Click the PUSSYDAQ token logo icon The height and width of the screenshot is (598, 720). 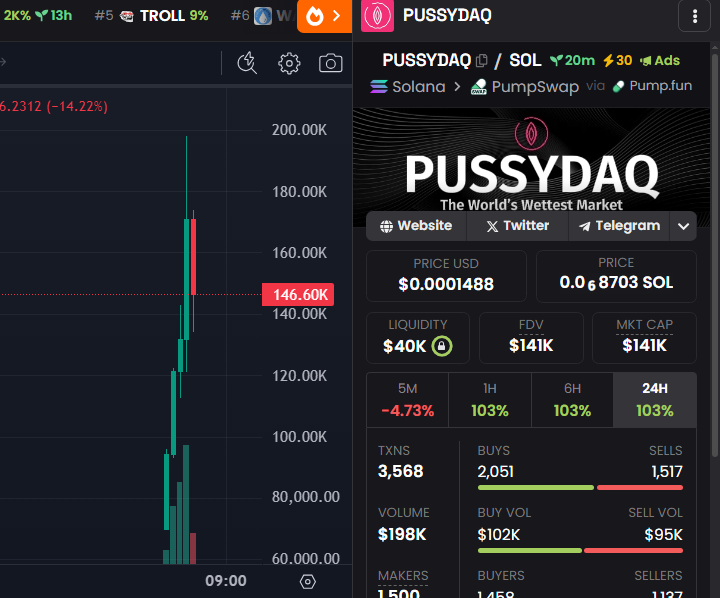tap(377, 16)
